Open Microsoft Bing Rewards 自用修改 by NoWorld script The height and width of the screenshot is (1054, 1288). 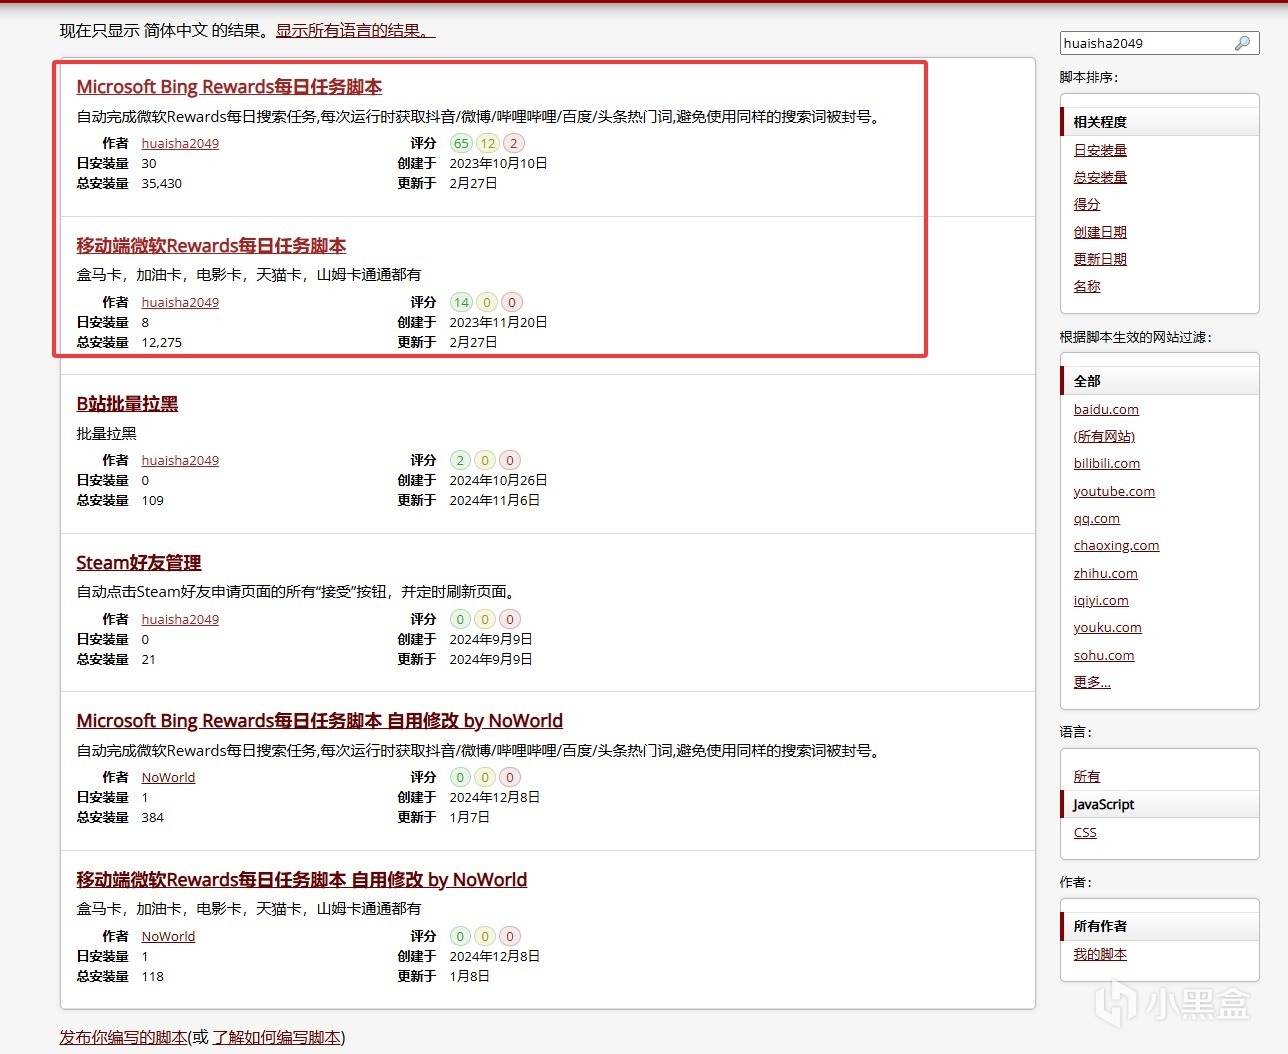320,721
